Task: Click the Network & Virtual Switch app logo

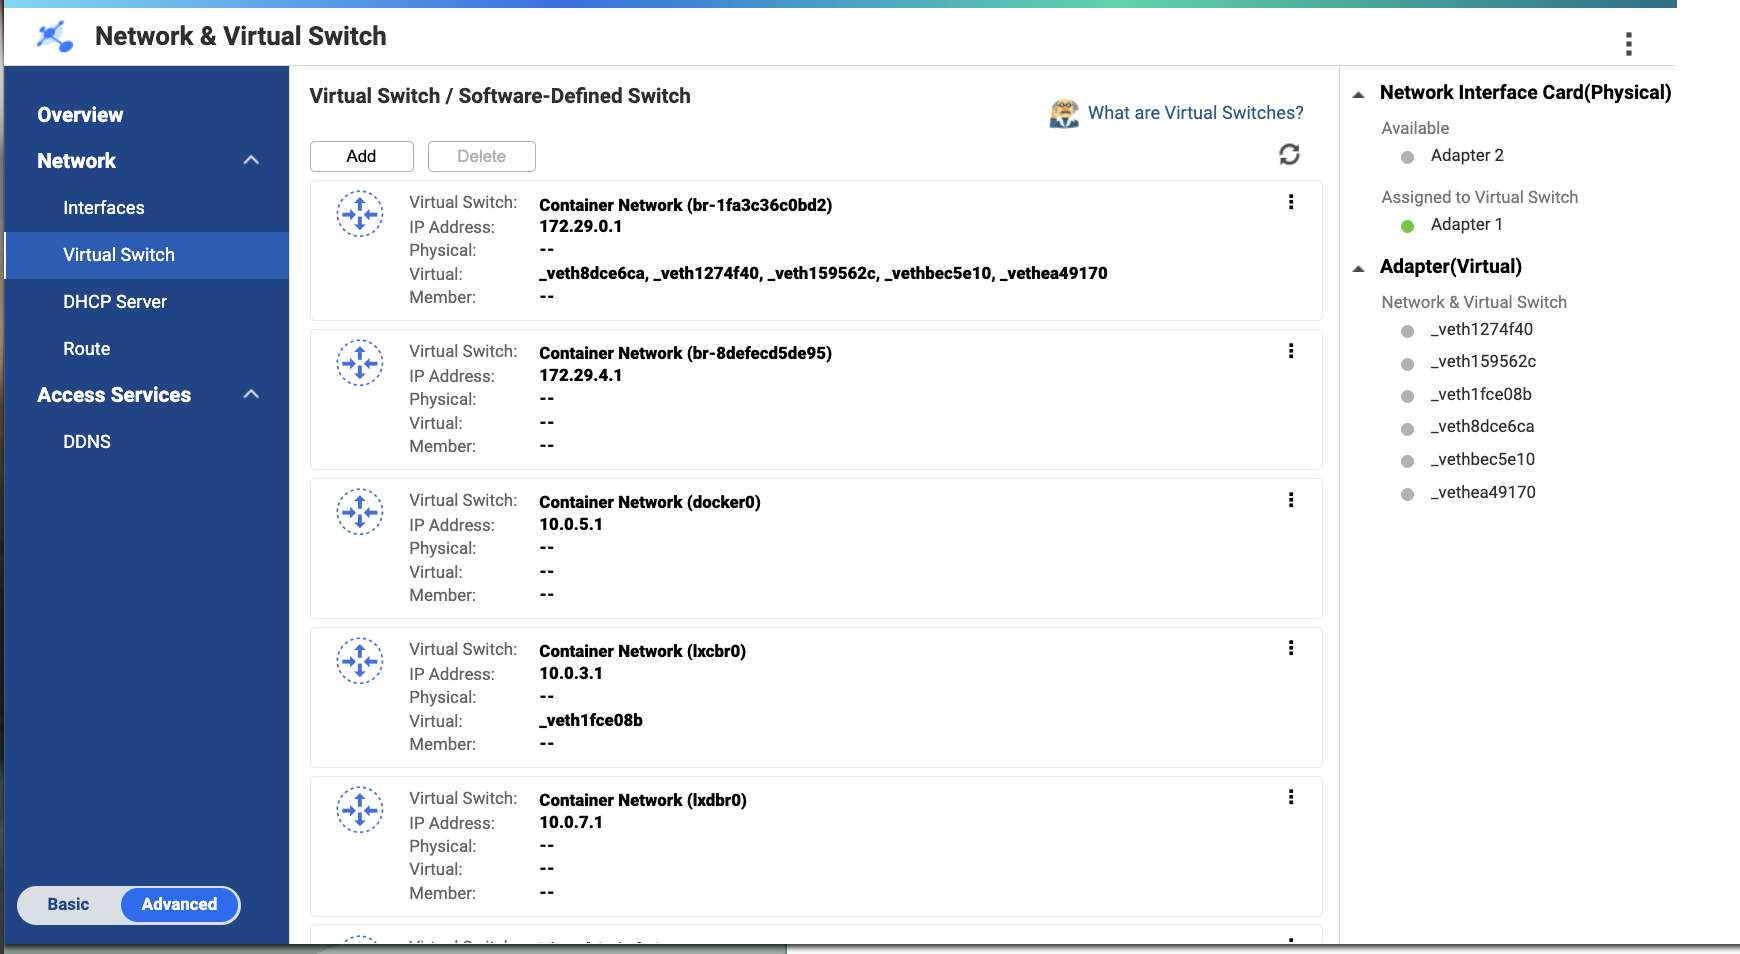Action: pyautogui.click(x=55, y=37)
